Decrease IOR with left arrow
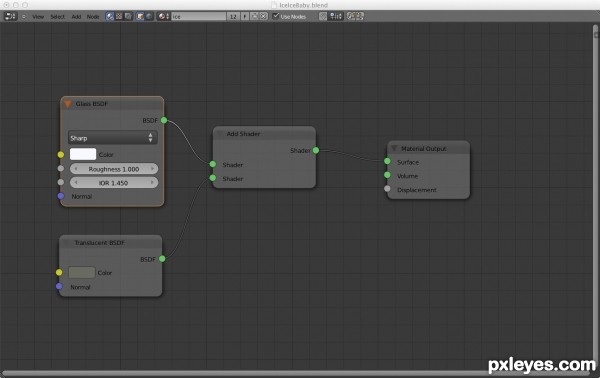This screenshot has height=378, width=600. point(76,182)
